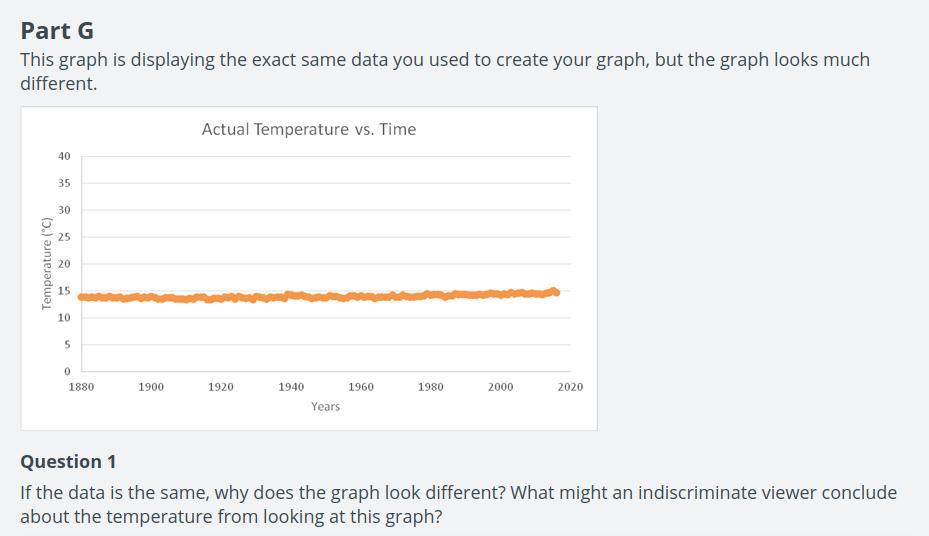Click the Part G heading
The image size is (929, 536).
tap(57, 30)
